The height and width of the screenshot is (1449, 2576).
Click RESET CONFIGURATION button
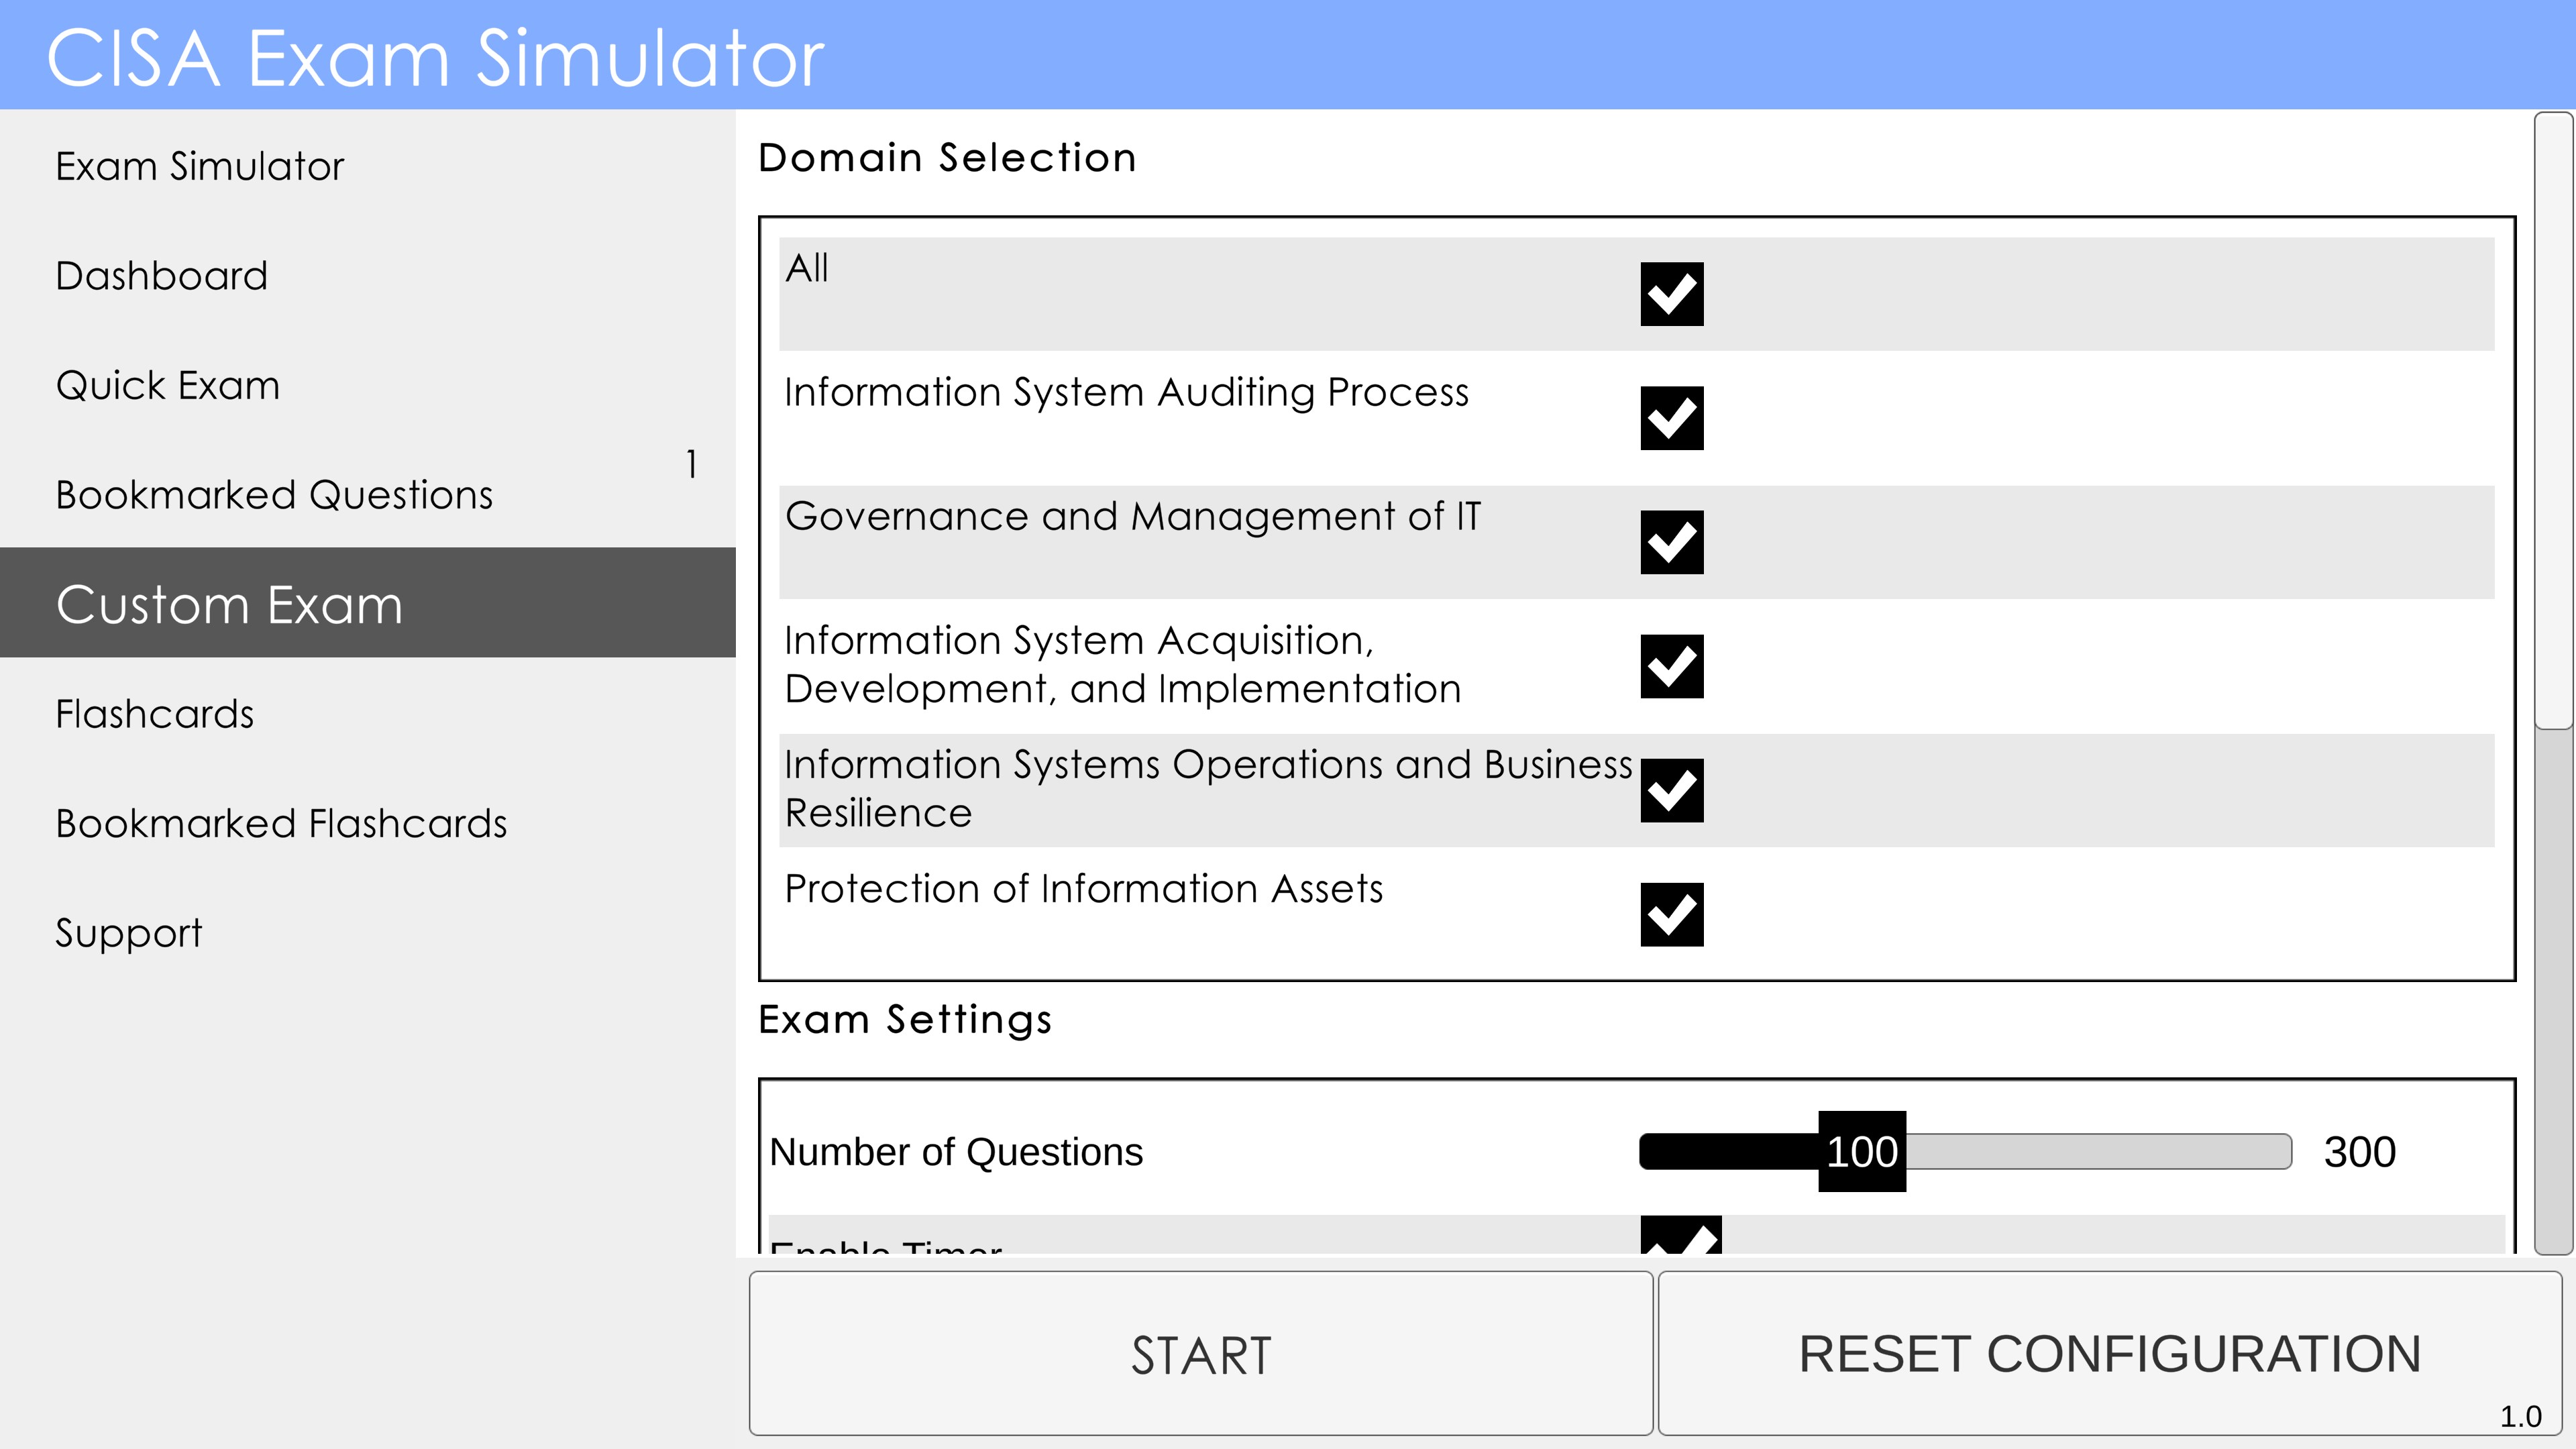[x=2109, y=1353]
